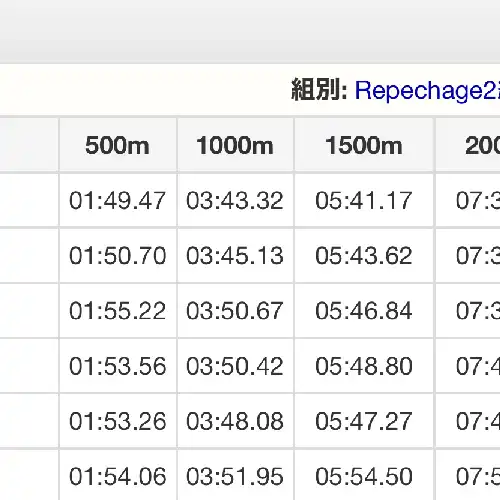Select the 03:50.42 split time cell
This screenshot has height=500, width=500.
click(235, 366)
